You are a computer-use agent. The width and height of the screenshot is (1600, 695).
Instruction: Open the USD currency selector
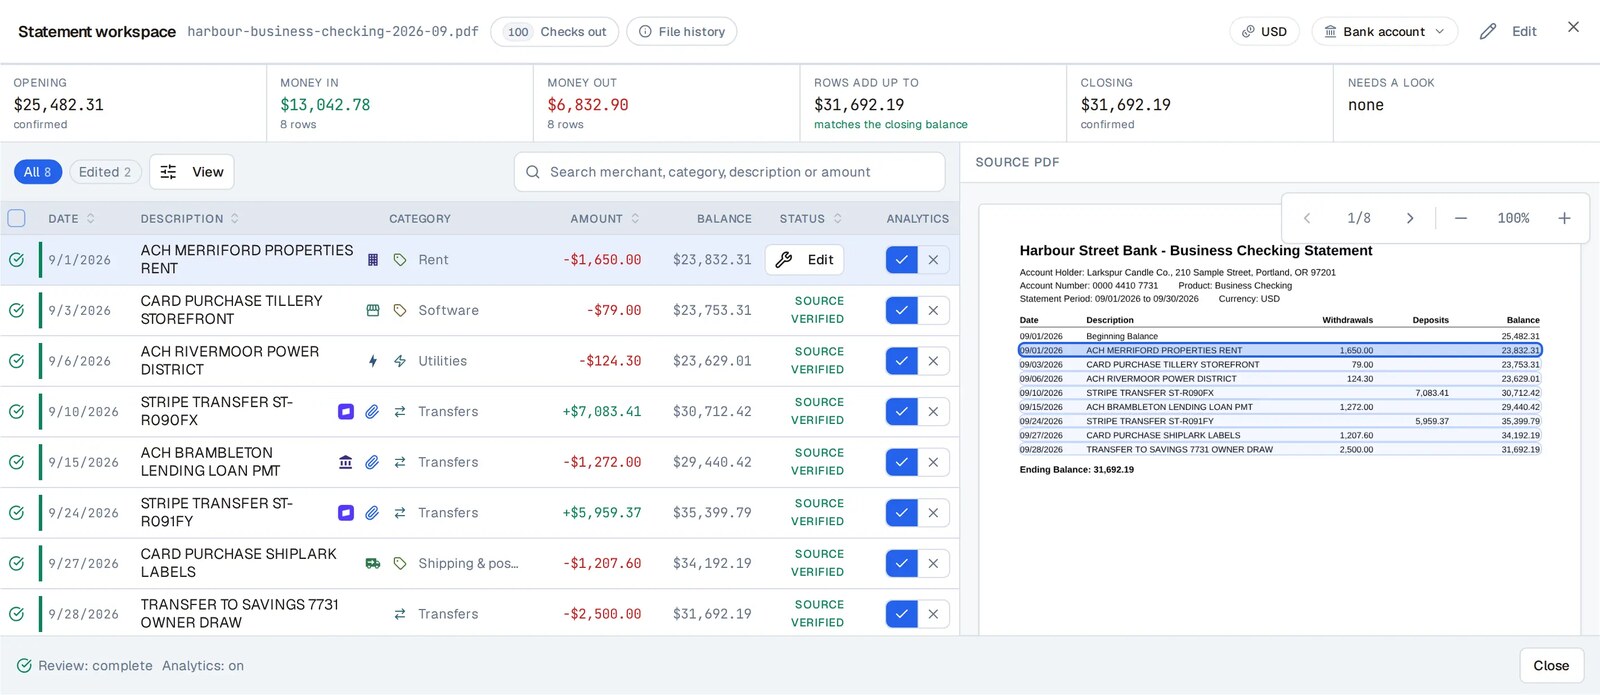1265,32
